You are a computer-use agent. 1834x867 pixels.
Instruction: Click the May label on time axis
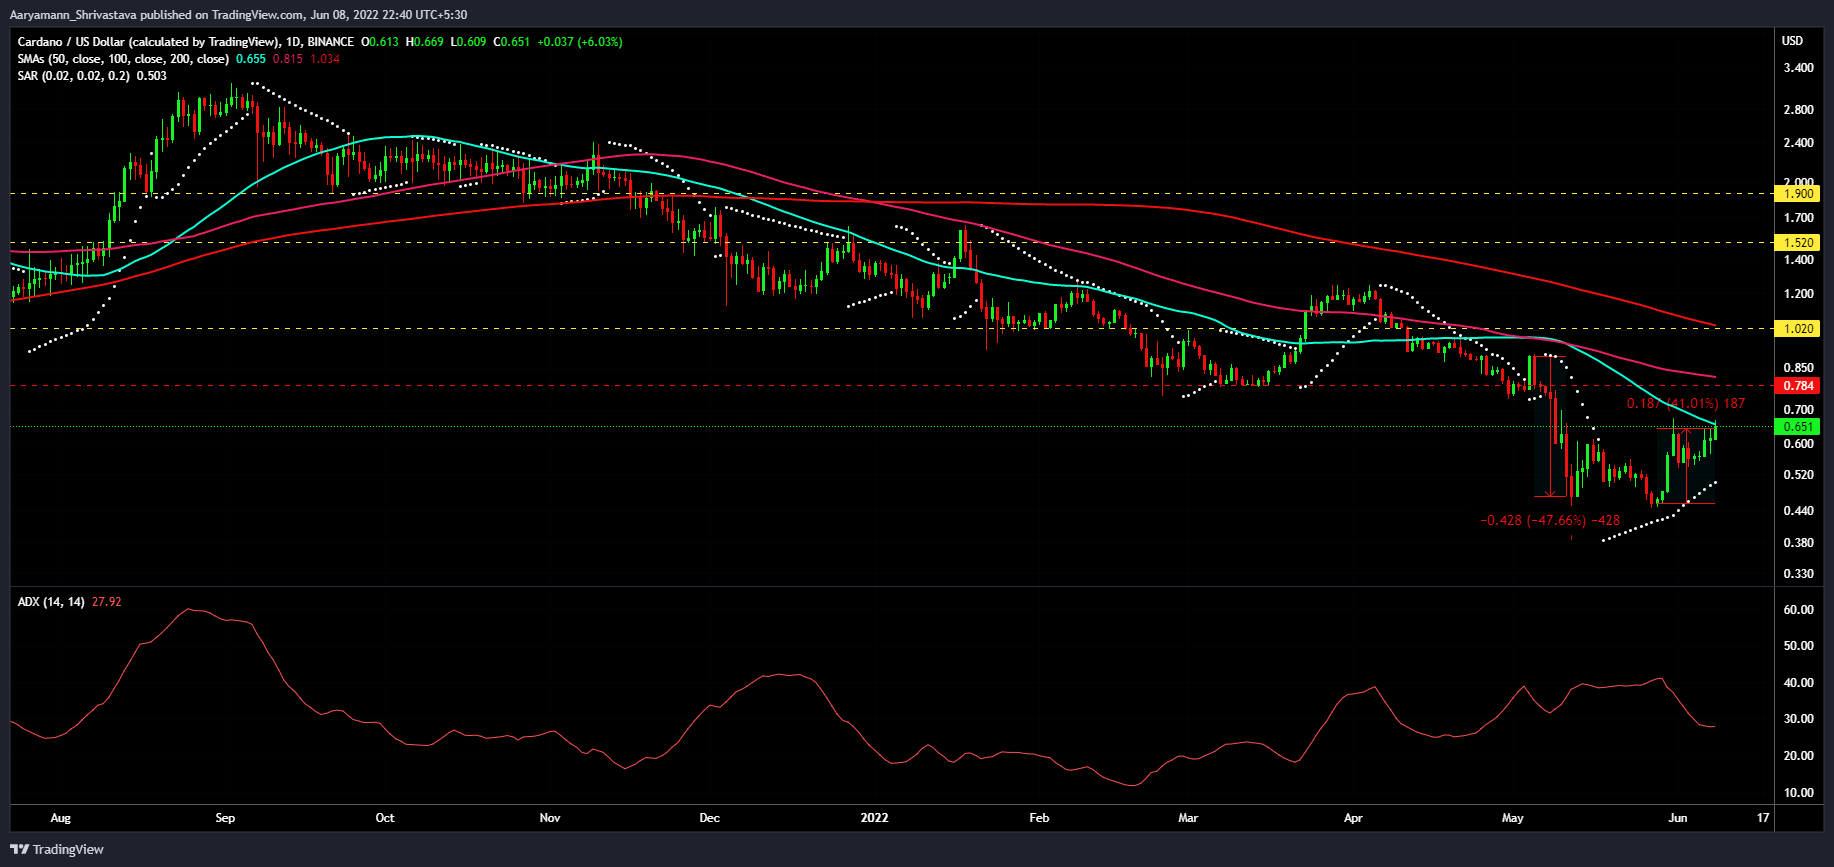(x=1513, y=818)
